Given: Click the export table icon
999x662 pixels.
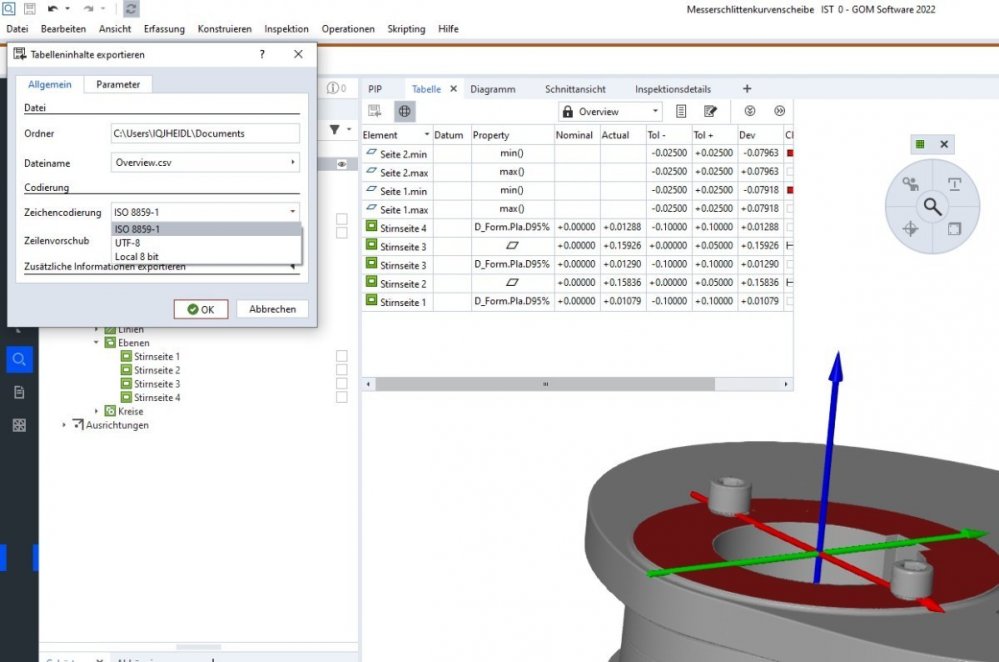Looking at the screenshot, I should click(375, 111).
